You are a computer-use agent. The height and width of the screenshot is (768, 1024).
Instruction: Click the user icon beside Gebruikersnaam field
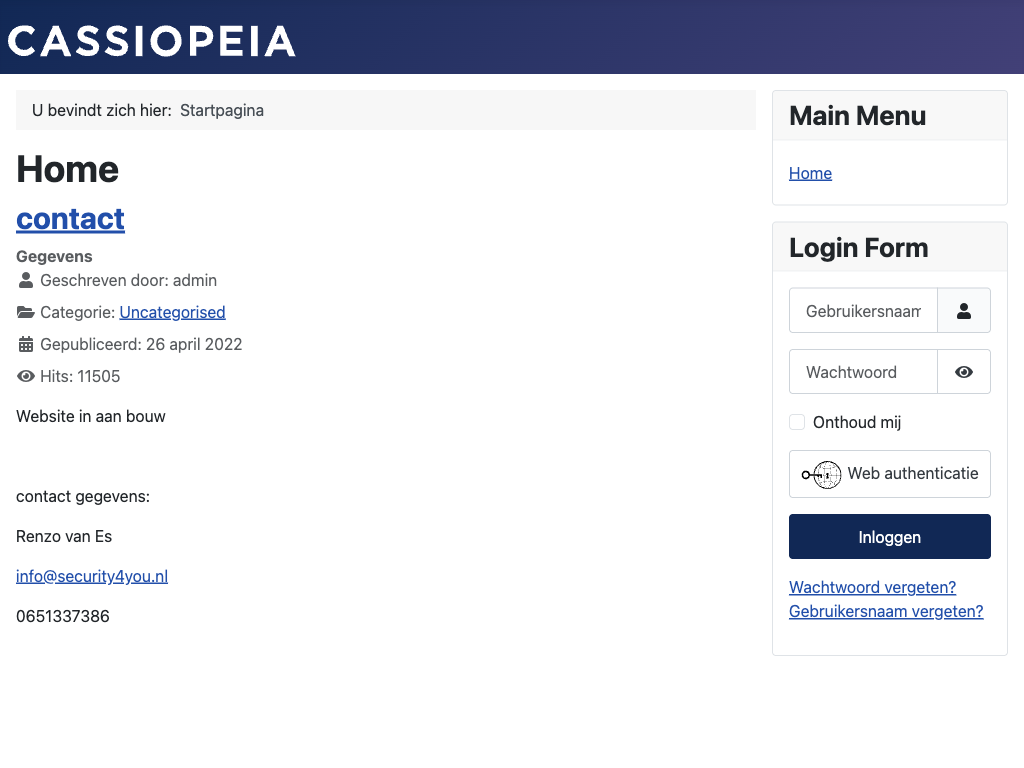pyautogui.click(x=964, y=311)
